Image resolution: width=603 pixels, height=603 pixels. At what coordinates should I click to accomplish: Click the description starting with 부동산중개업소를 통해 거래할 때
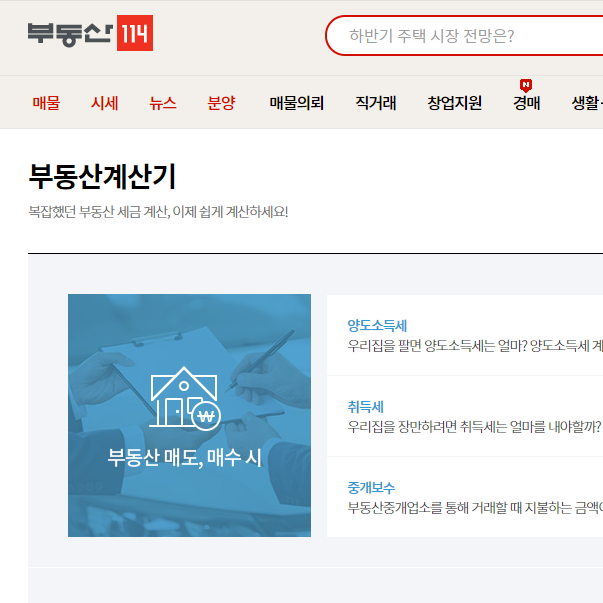(475, 508)
